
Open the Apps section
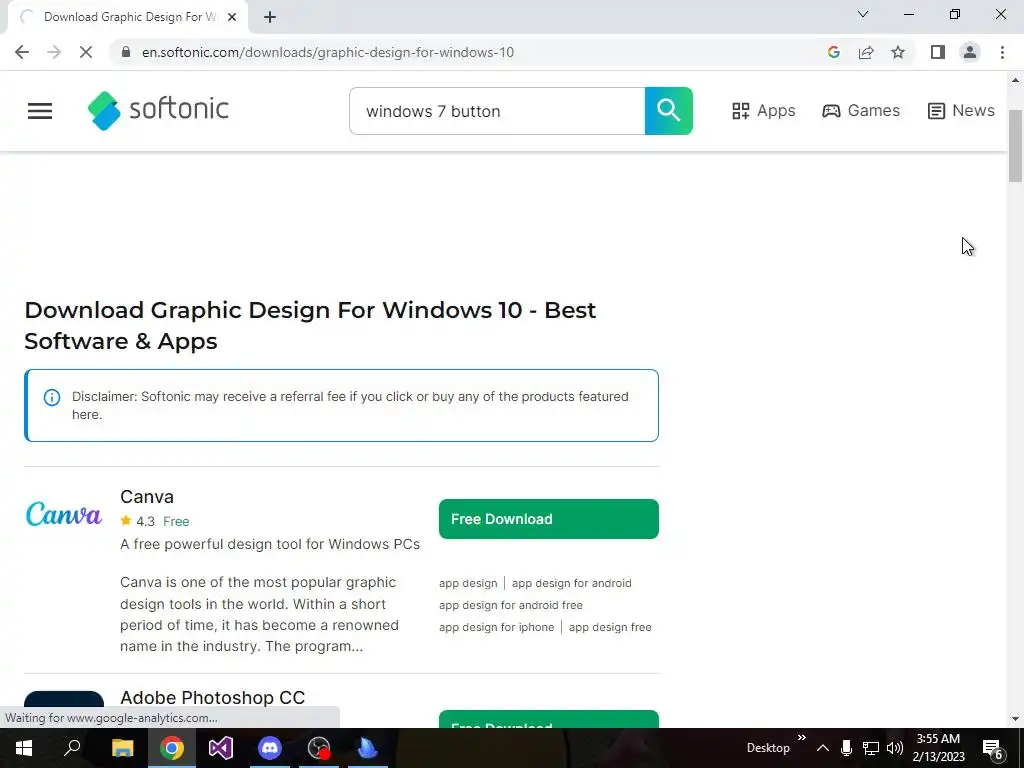pos(763,110)
